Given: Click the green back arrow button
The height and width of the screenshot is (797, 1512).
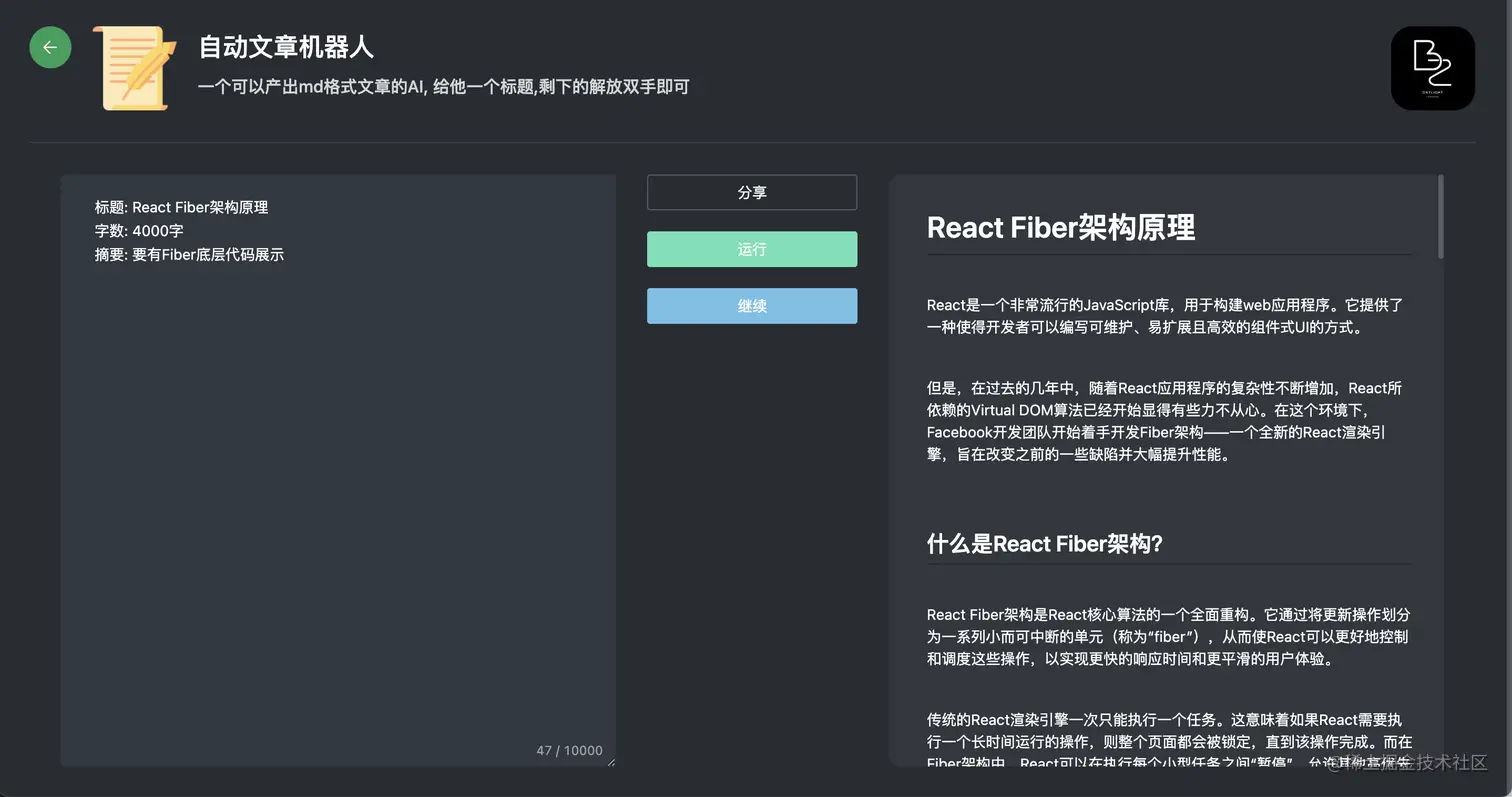Looking at the screenshot, I should [50, 47].
